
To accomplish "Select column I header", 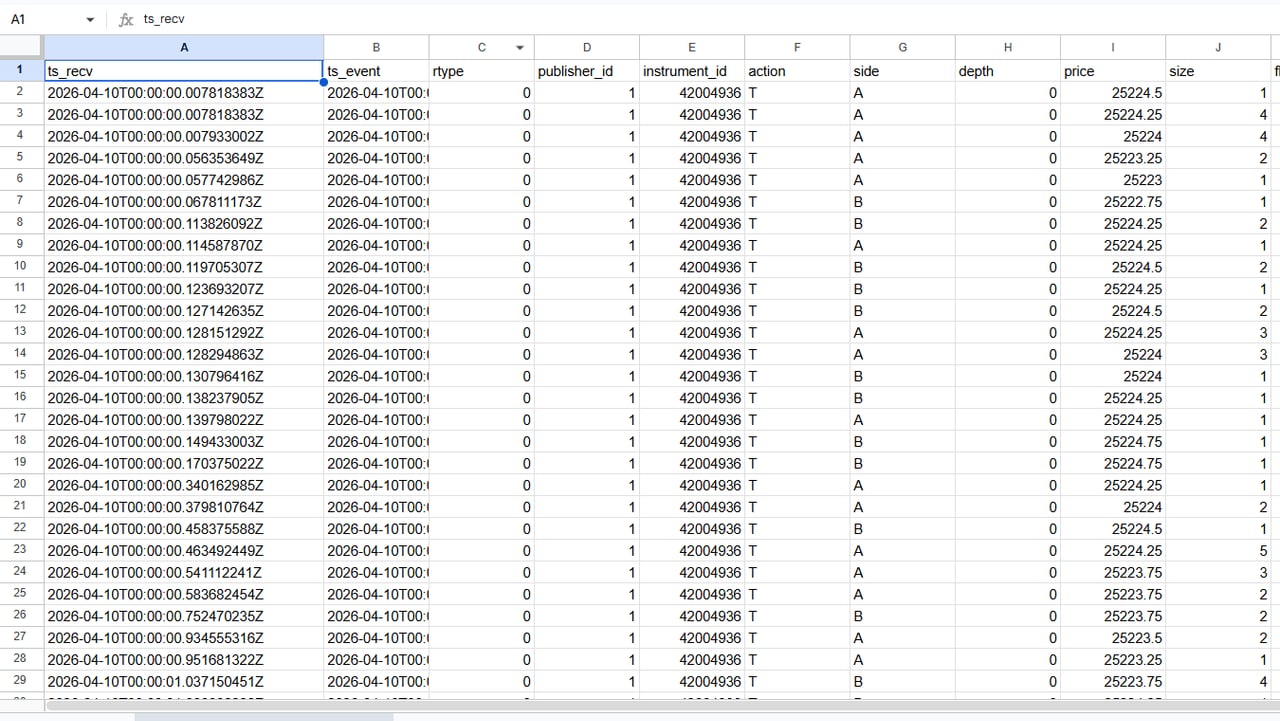I will pyautogui.click(x=1113, y=47).
